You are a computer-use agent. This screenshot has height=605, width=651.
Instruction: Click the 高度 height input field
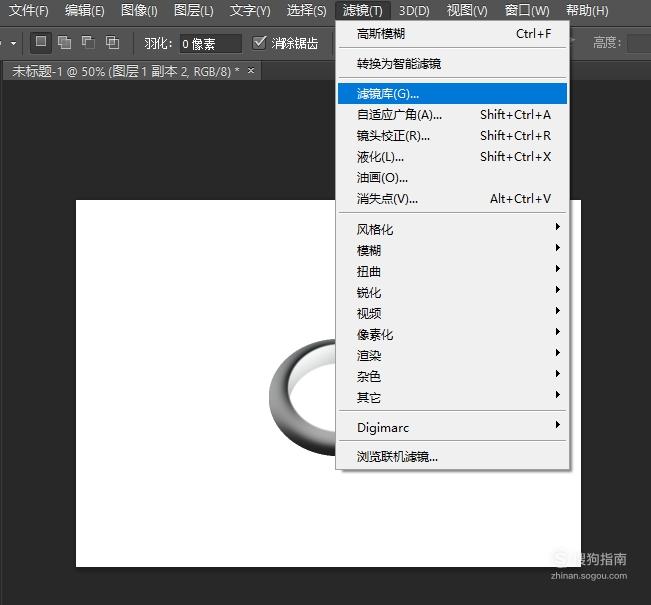click(x=639, y=43)
